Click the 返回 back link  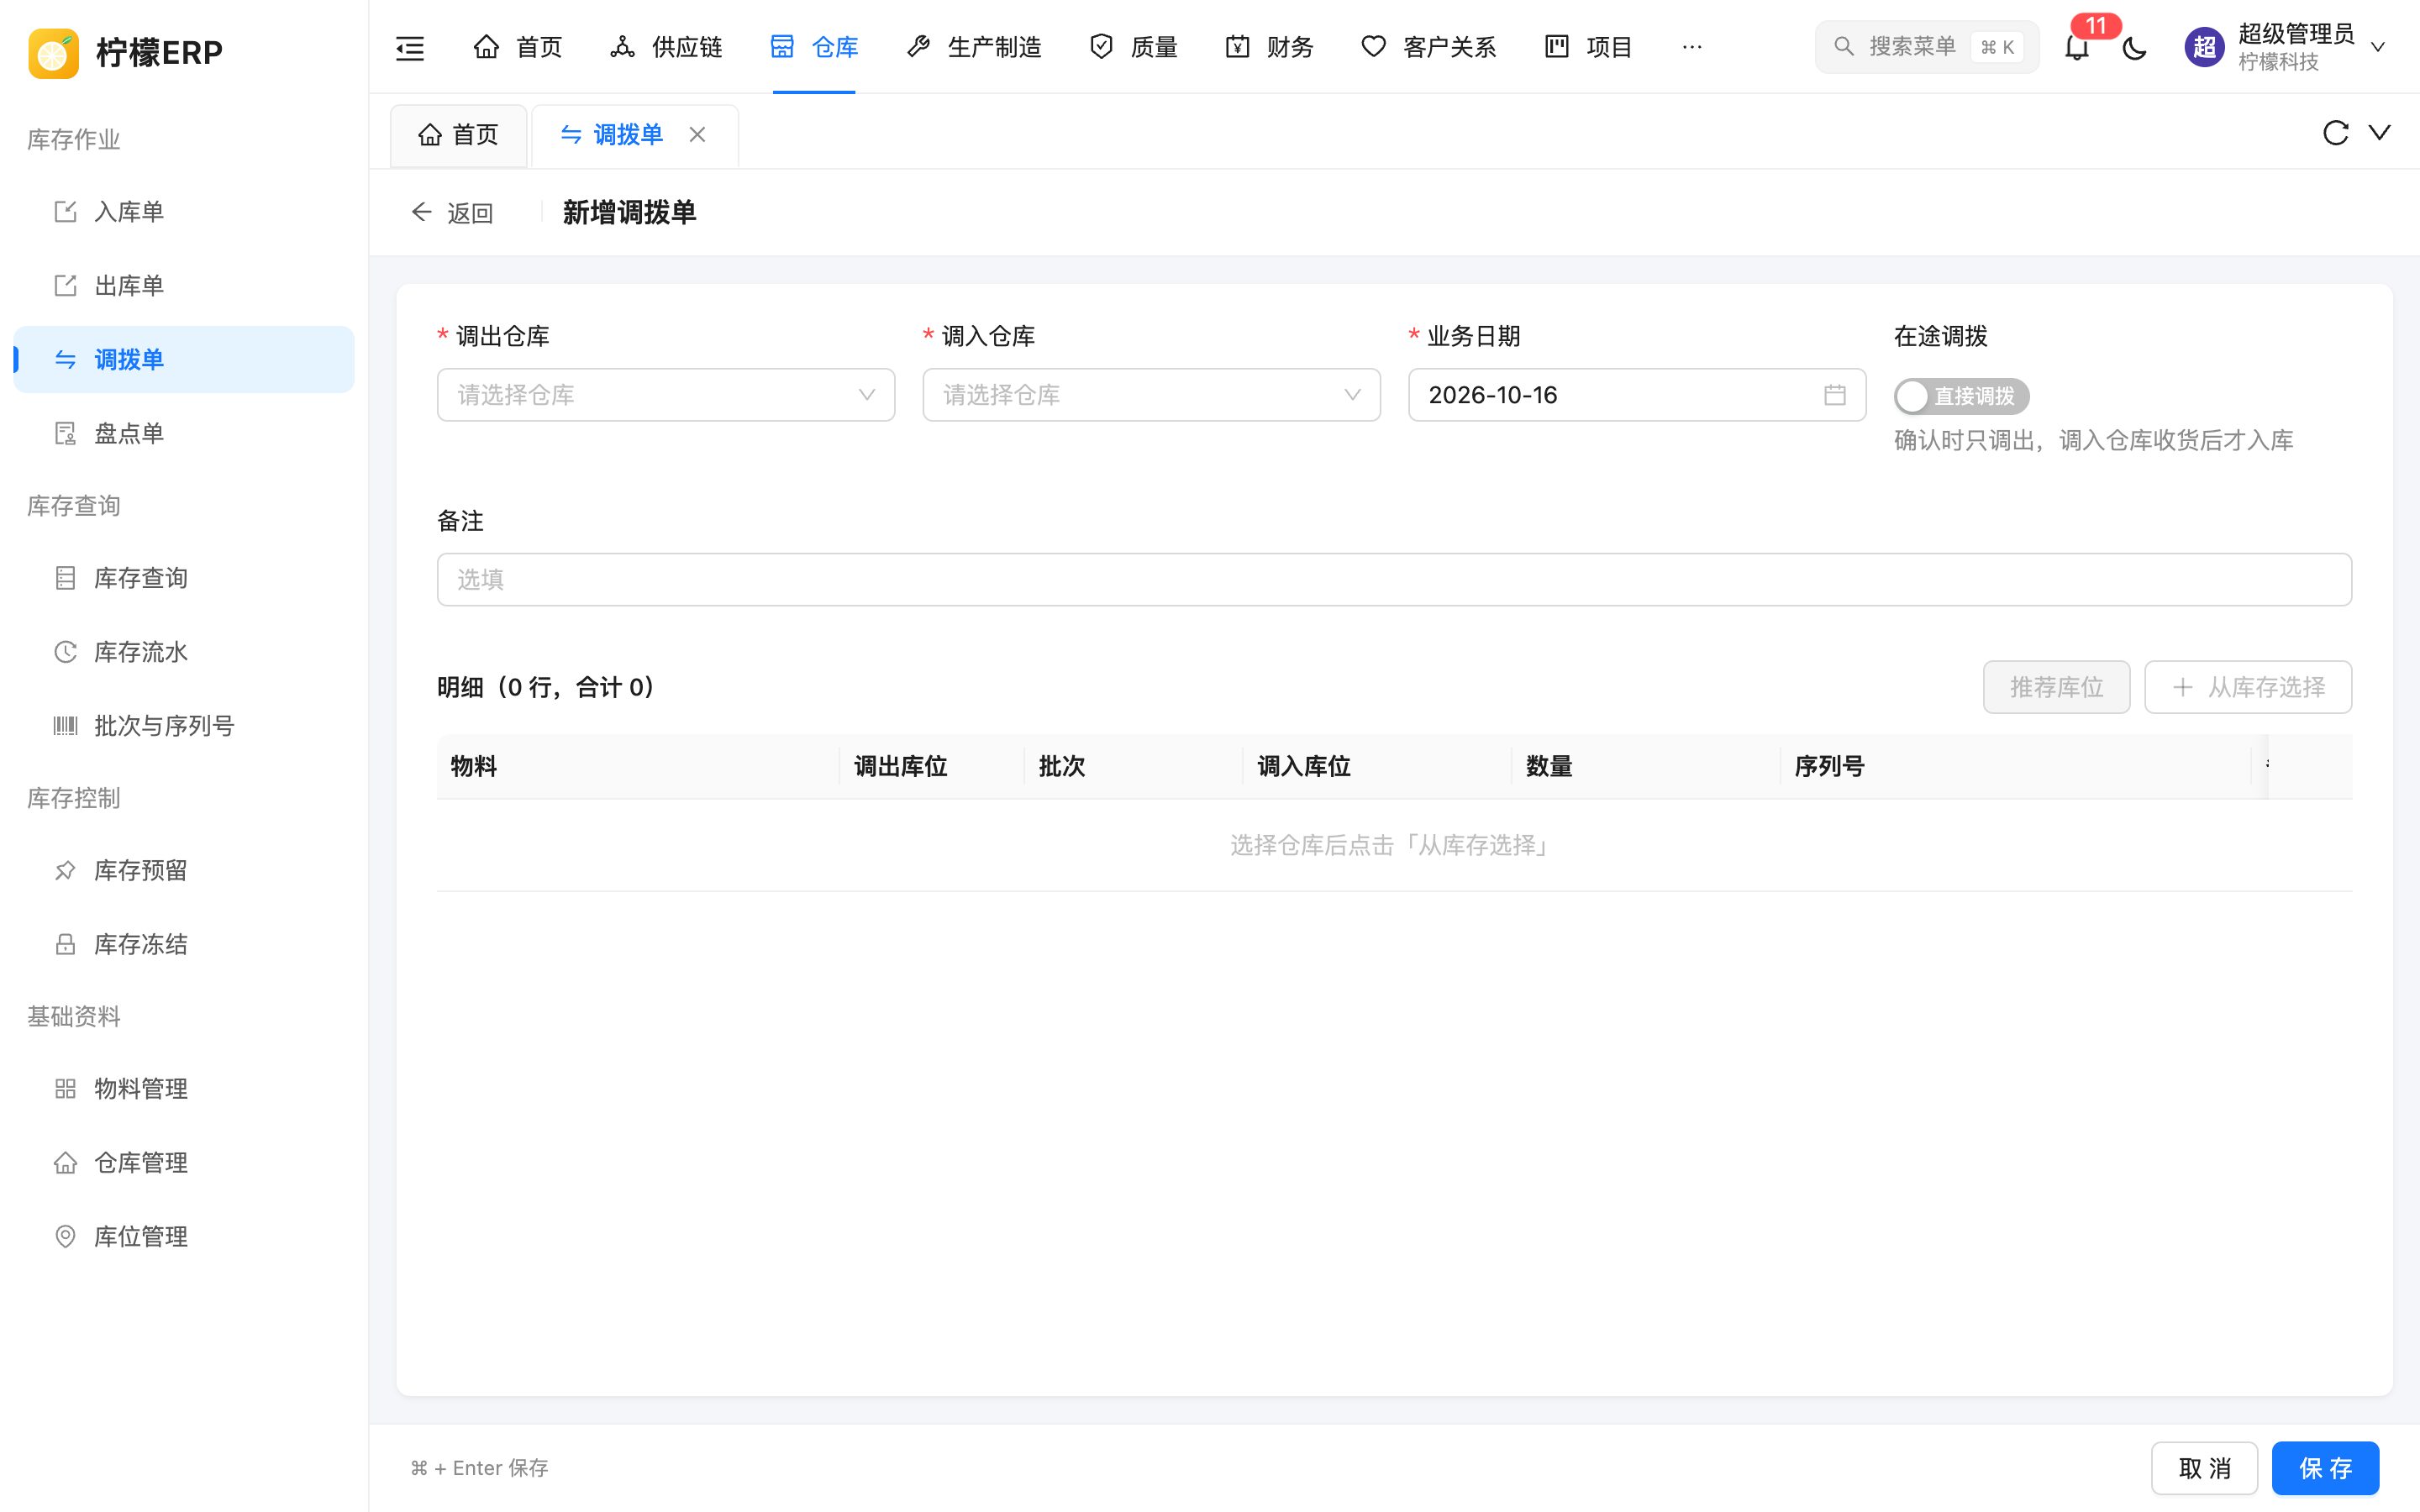click(x=452, y=213)
